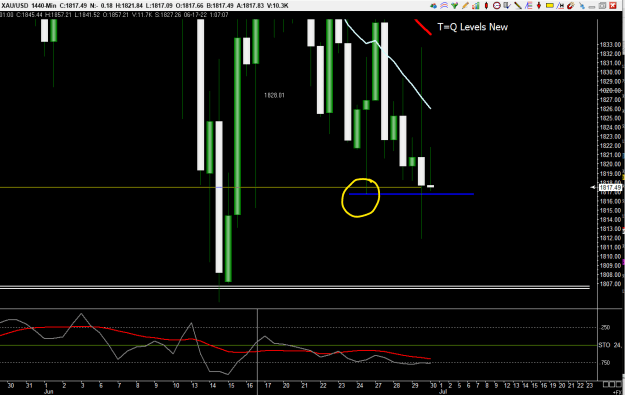Restore the chart window size
Viewport: 625px width, 395px height.
click(x=602, y=6)
